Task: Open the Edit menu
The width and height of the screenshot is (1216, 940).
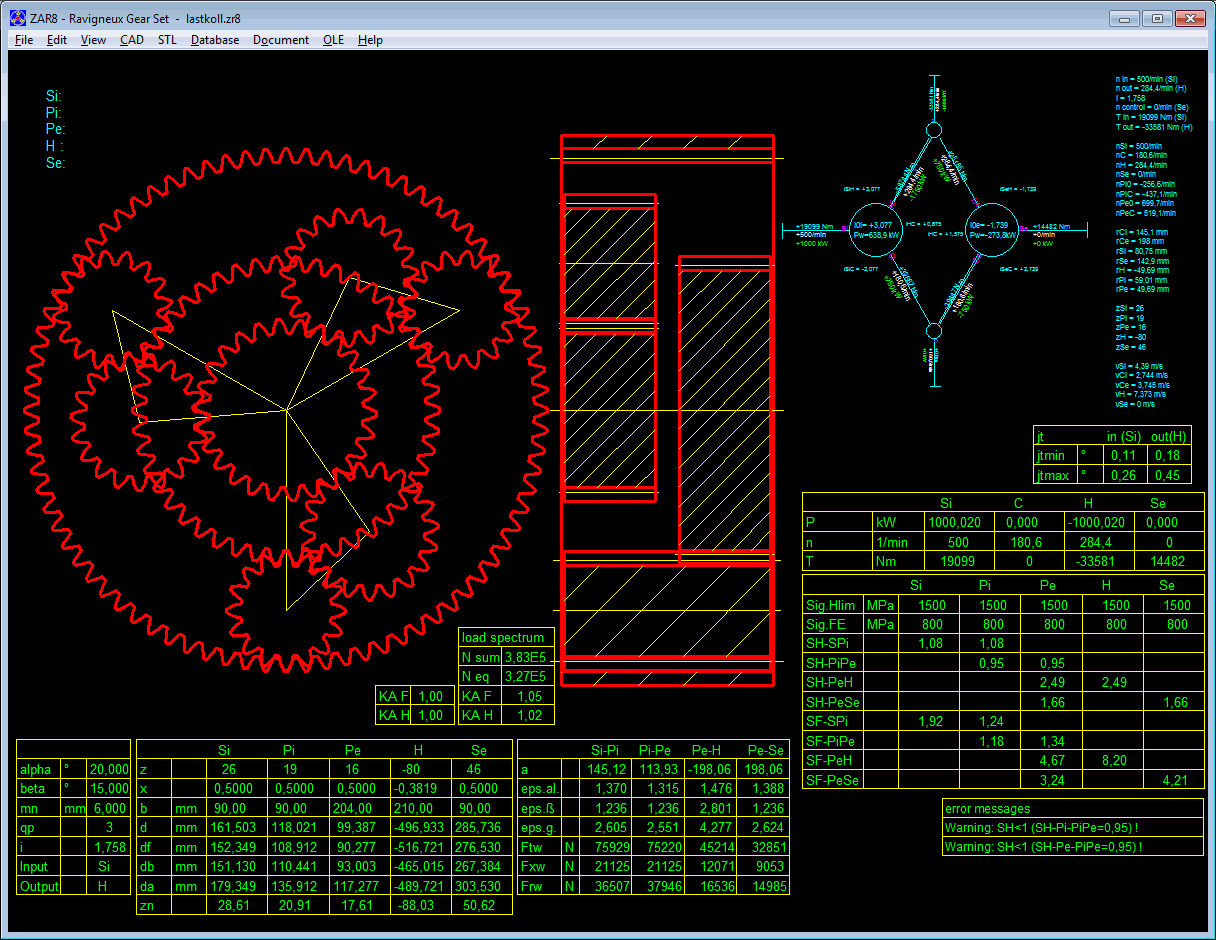Action: click(x=57, y=40)
